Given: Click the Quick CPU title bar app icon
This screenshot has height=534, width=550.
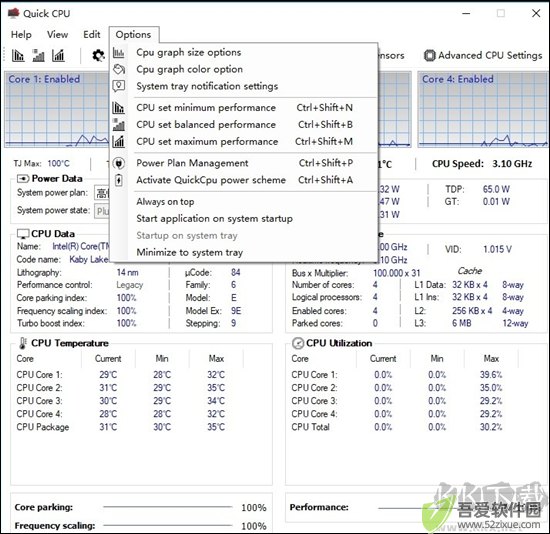Looking at the screenshot, I should [x=13, y=13].
